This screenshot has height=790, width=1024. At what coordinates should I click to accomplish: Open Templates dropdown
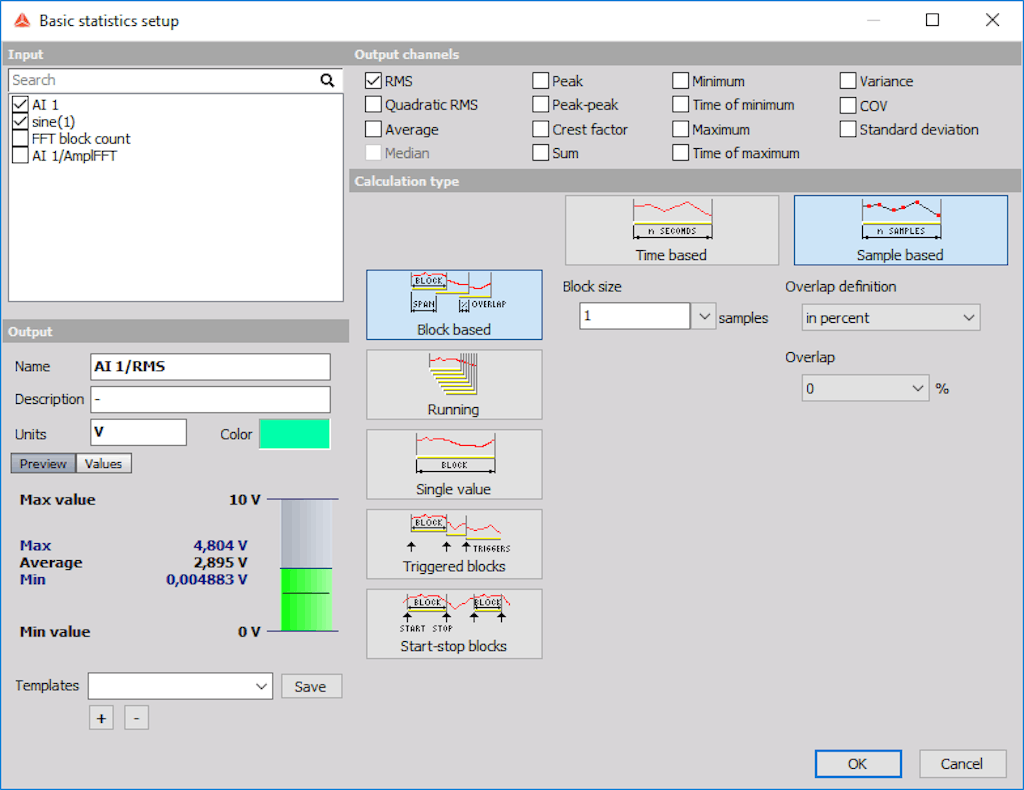click(180, 686)
